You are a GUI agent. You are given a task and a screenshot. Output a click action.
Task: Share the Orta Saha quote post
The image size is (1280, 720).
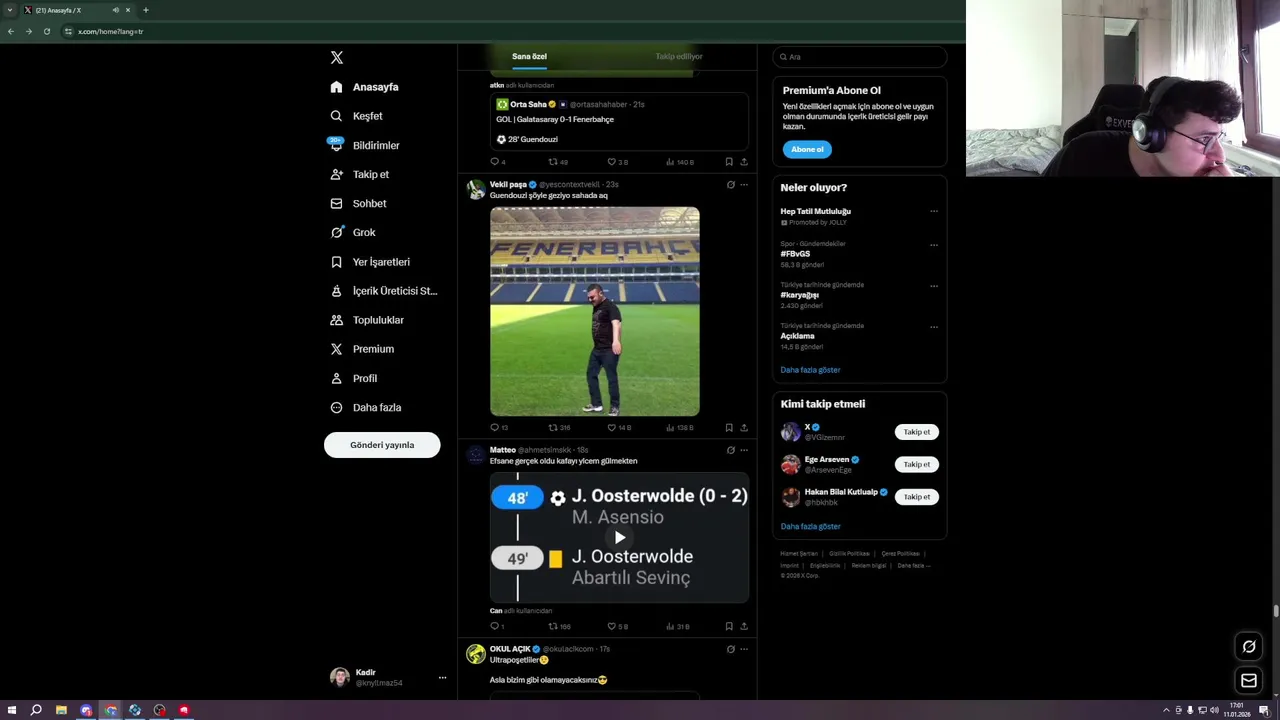coord(744,162)
